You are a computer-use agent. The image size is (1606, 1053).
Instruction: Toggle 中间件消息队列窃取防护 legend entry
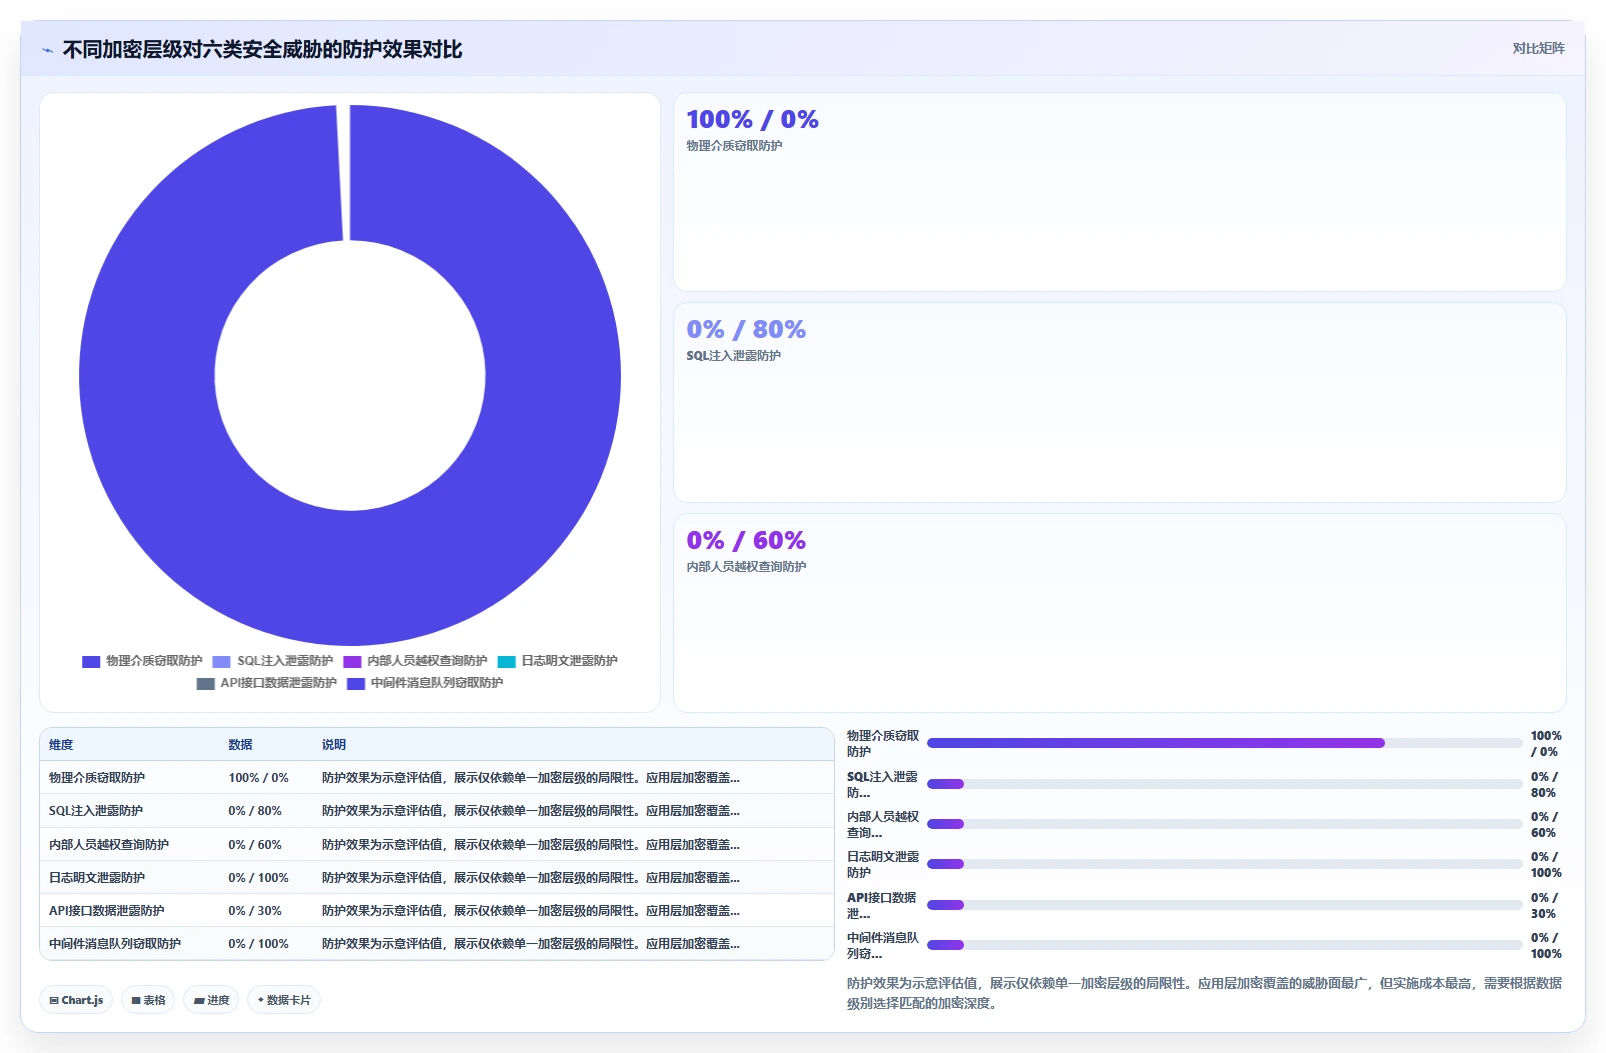[x=425, y=683]
